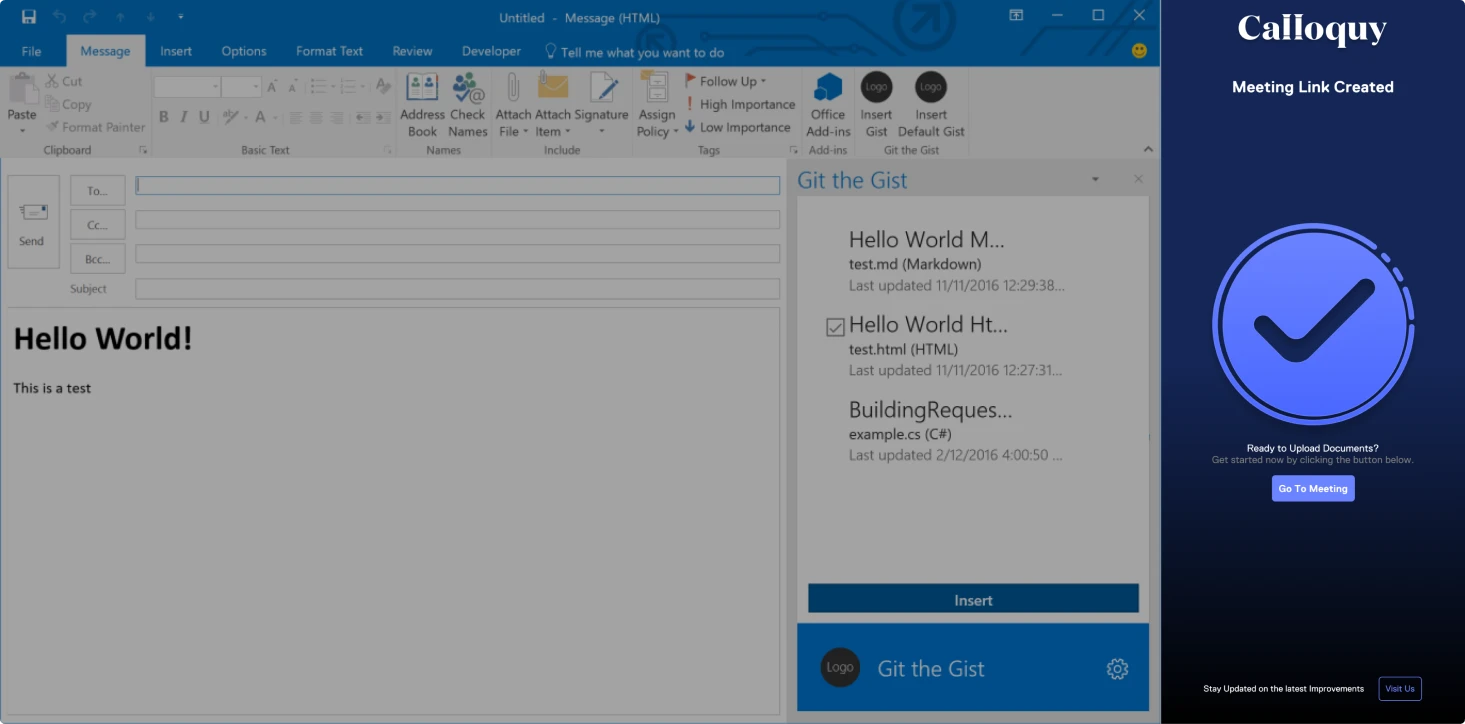The width and height of the screenshot is (1465, 724).
Task: Open Office Add-ins
Action: 828,105
